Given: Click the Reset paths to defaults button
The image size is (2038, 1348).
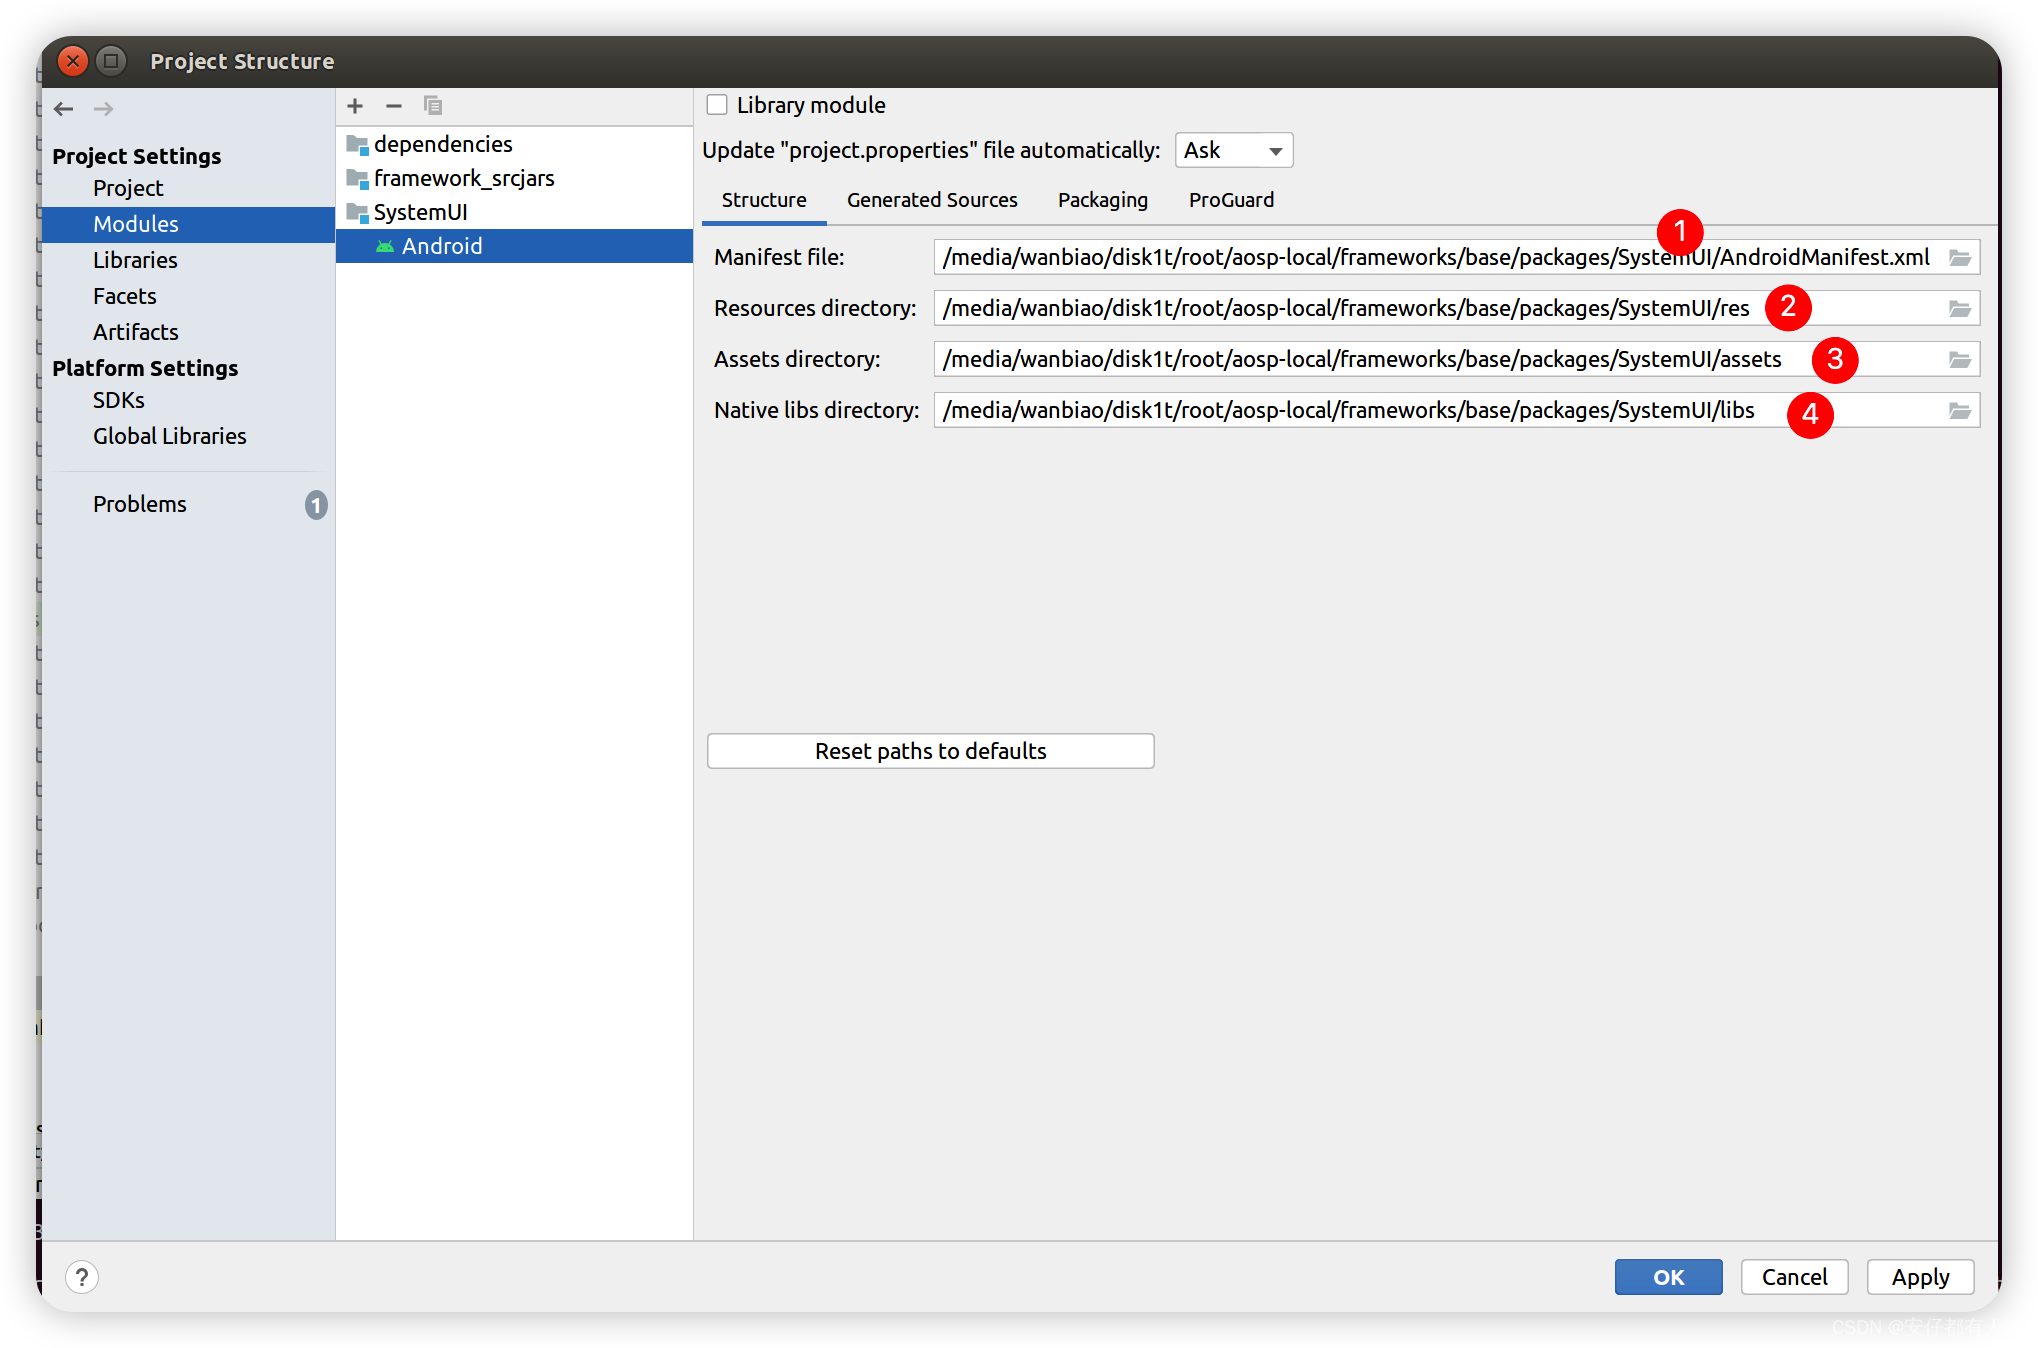Looking at the screenshot, I should (931, 749).
